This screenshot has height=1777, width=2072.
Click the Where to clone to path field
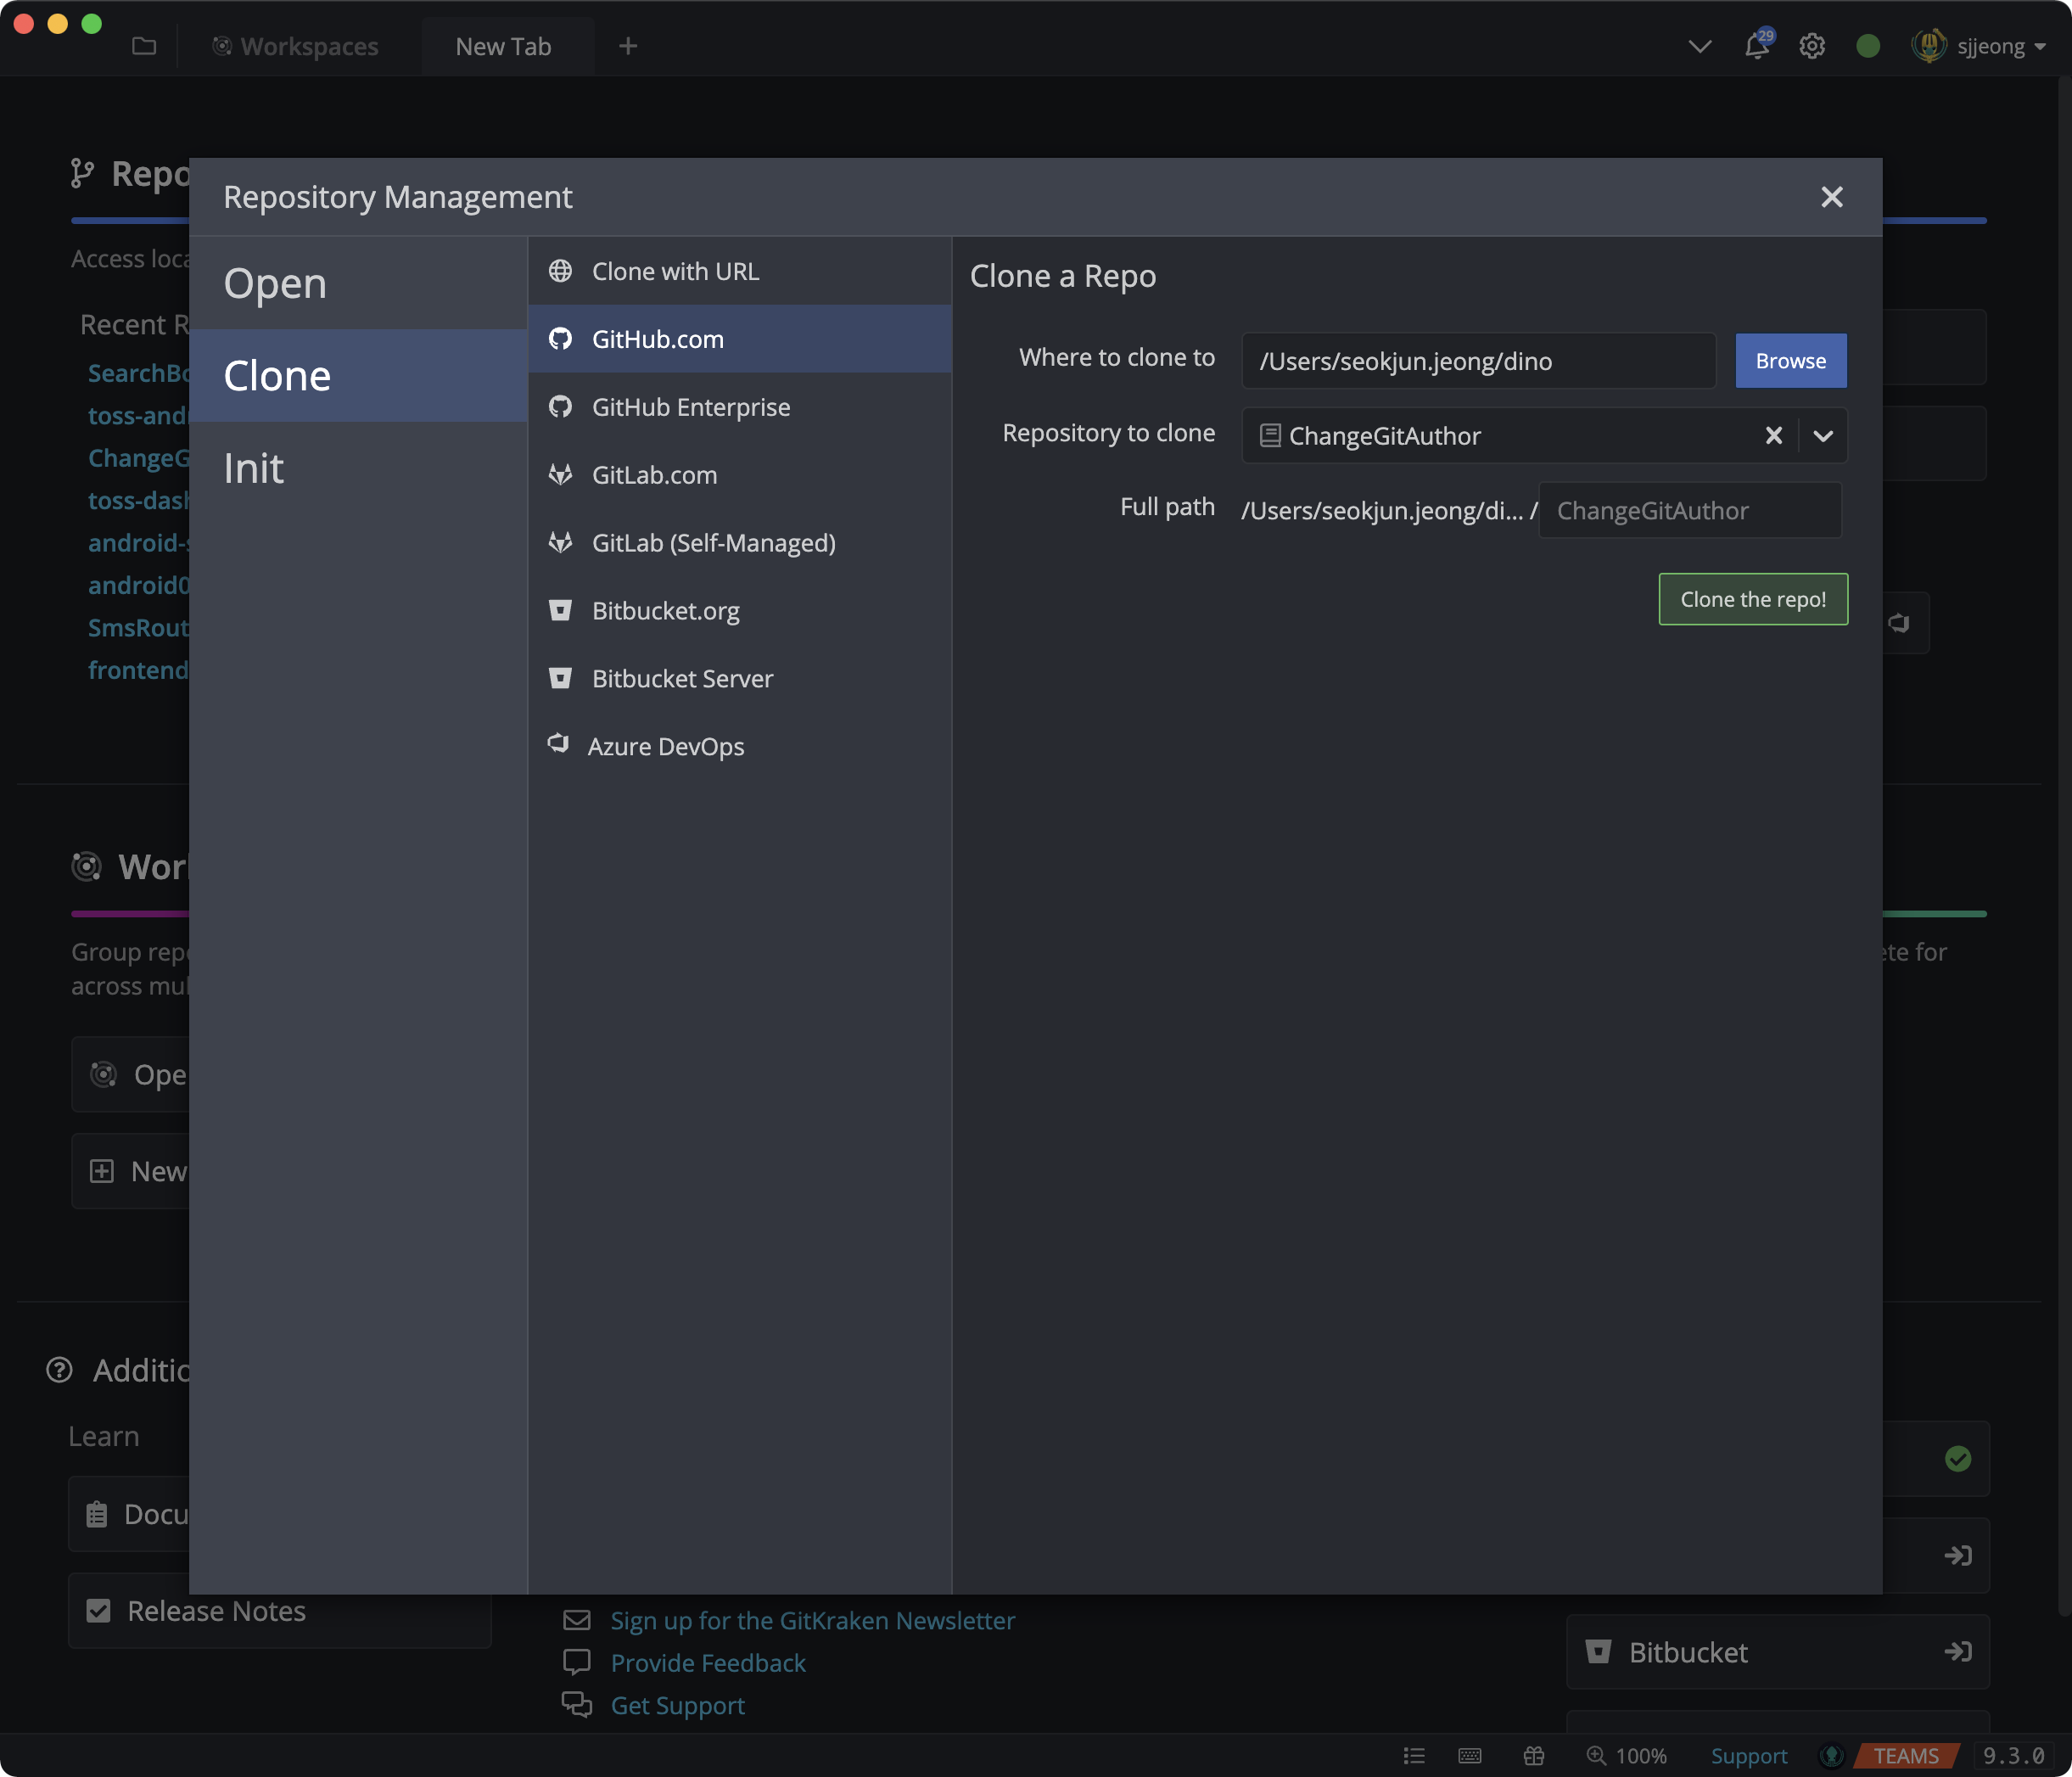[x=1478, y=361]
